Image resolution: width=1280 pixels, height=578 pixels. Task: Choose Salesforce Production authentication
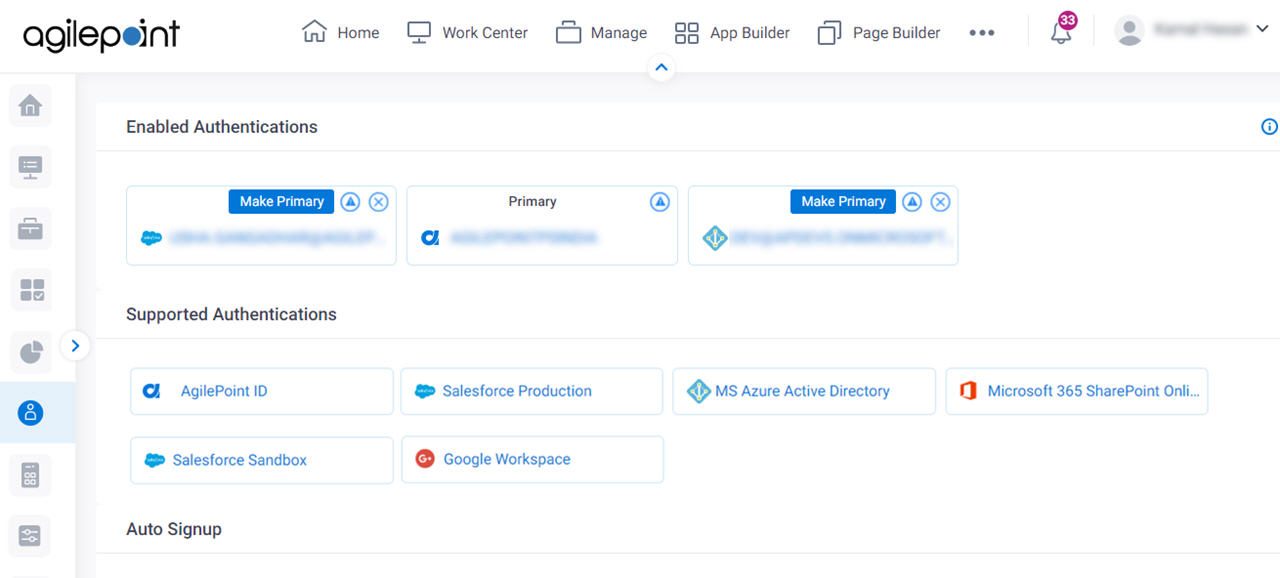point(532,391)
